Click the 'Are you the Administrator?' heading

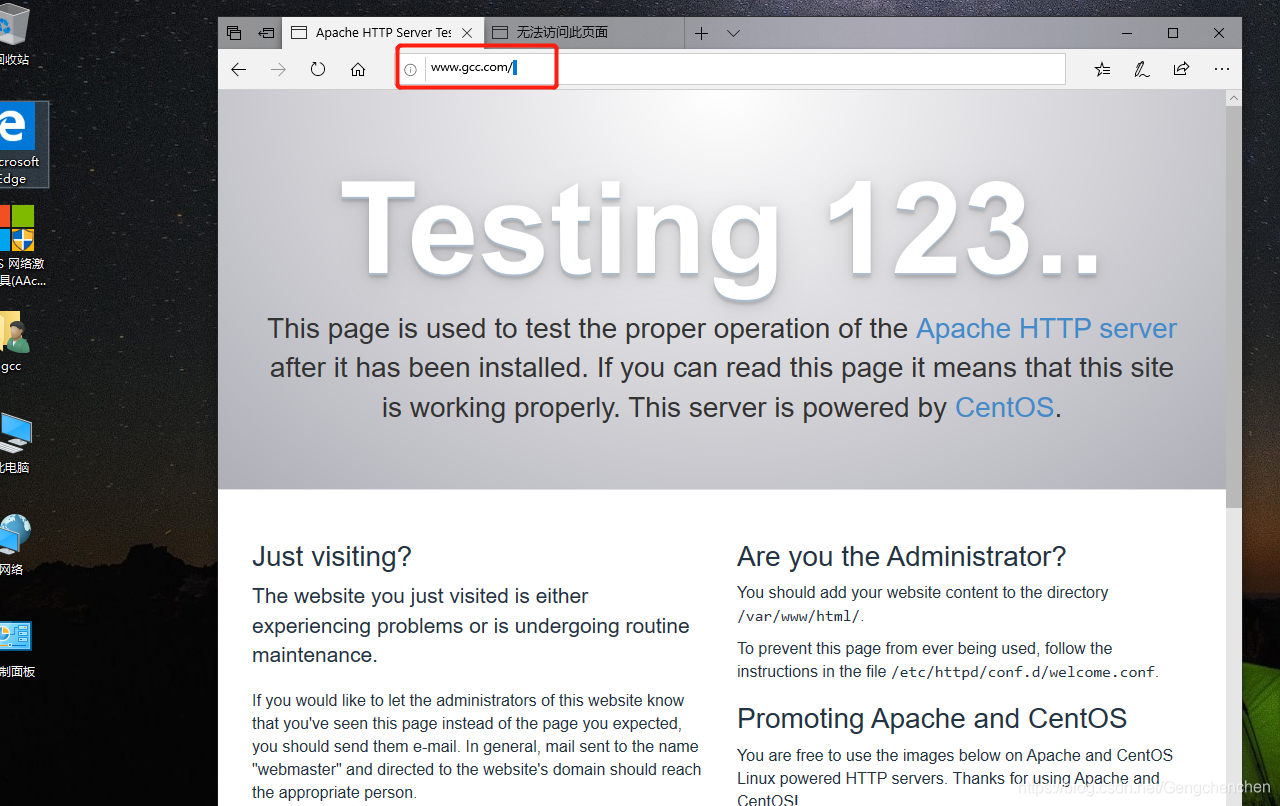902,556
